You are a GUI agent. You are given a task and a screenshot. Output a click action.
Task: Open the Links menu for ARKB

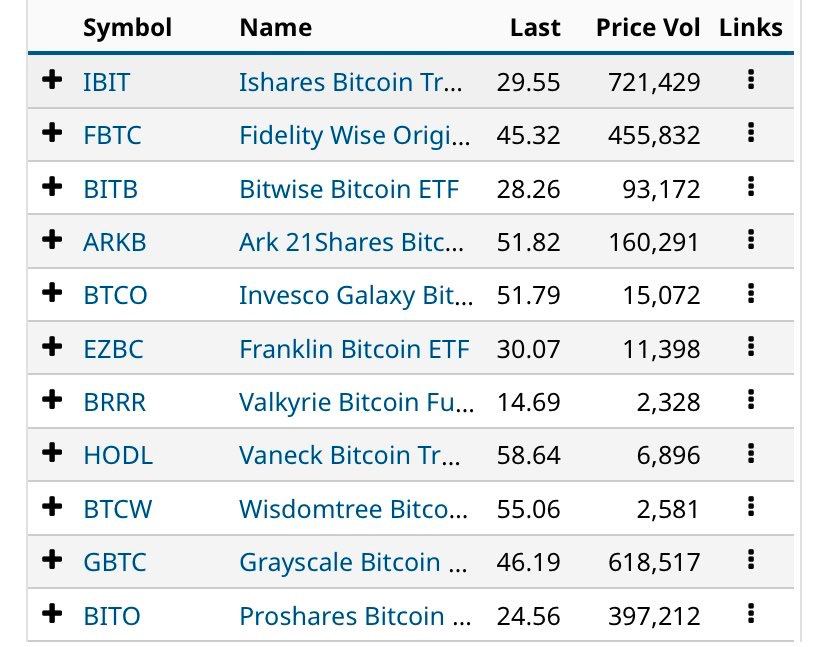coord(751,241)
